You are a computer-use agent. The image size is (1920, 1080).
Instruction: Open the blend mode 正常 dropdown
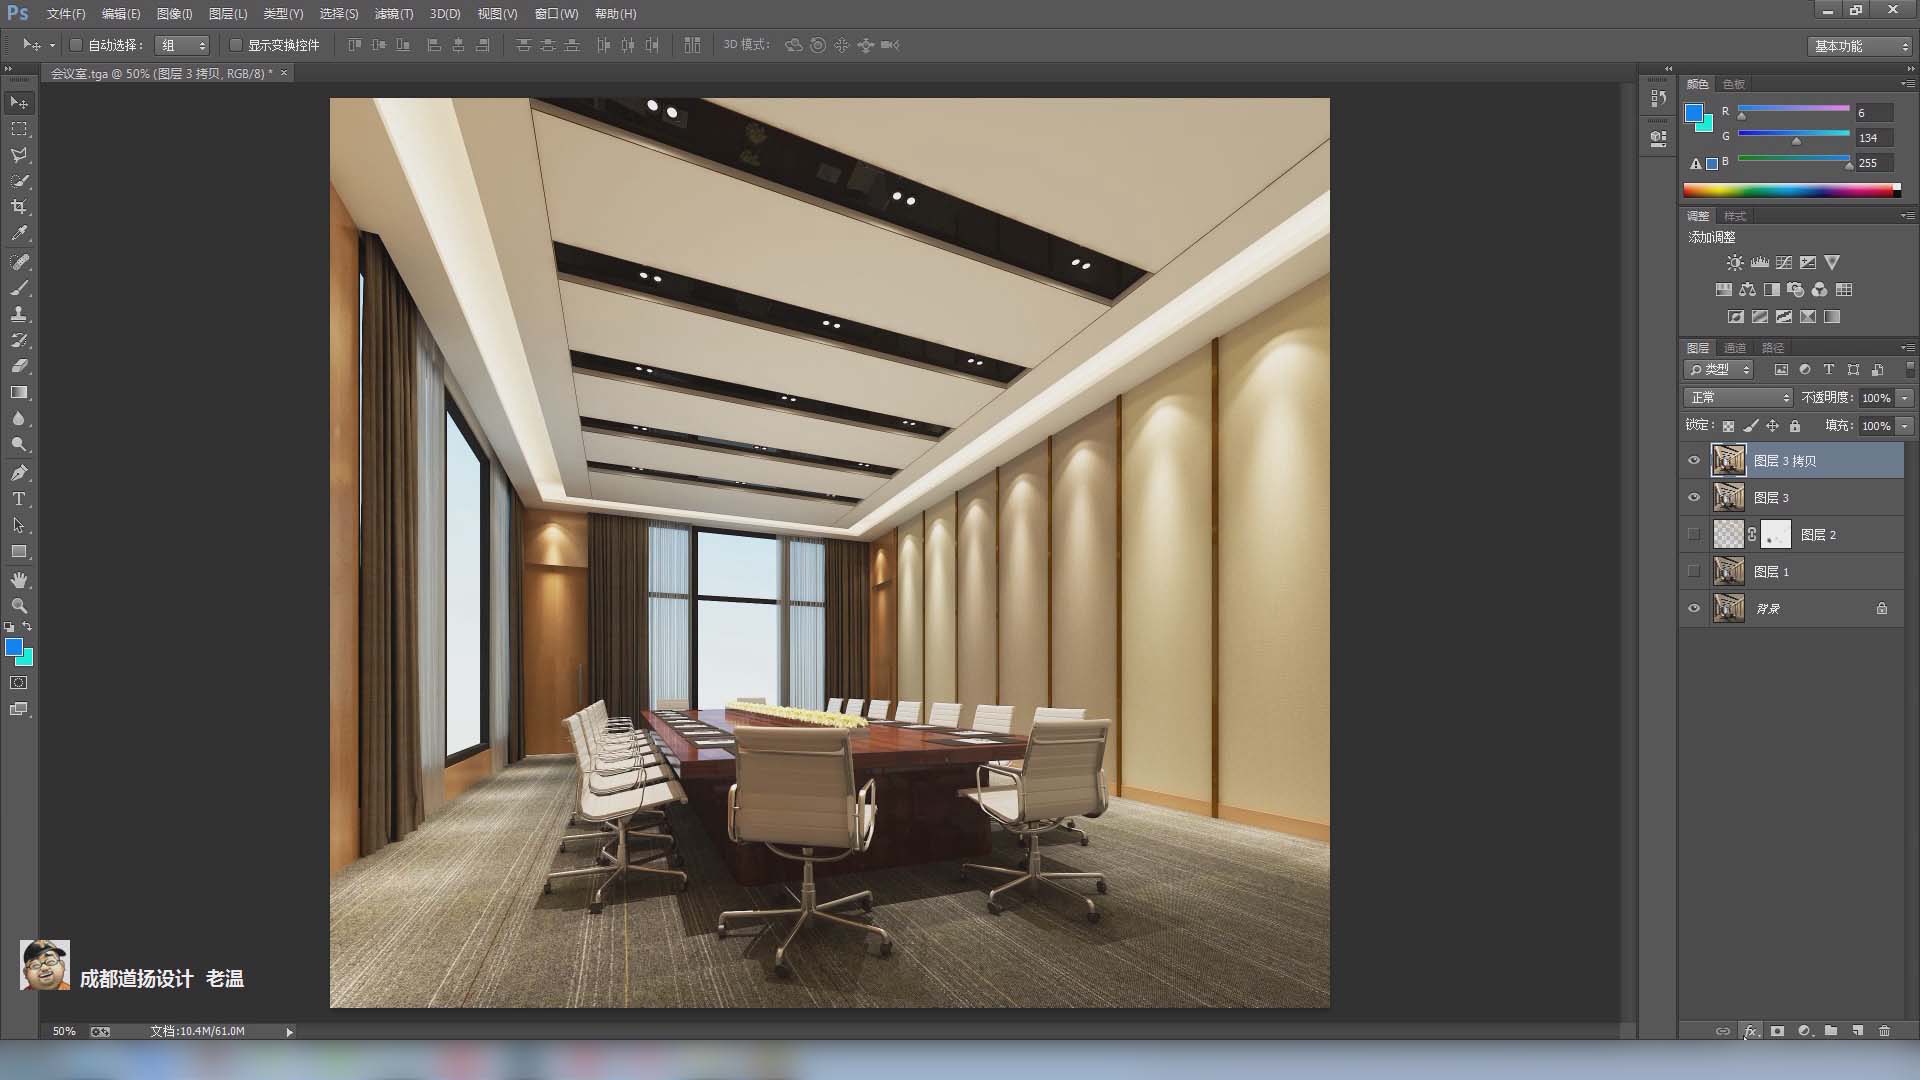tap(1738, 398)
